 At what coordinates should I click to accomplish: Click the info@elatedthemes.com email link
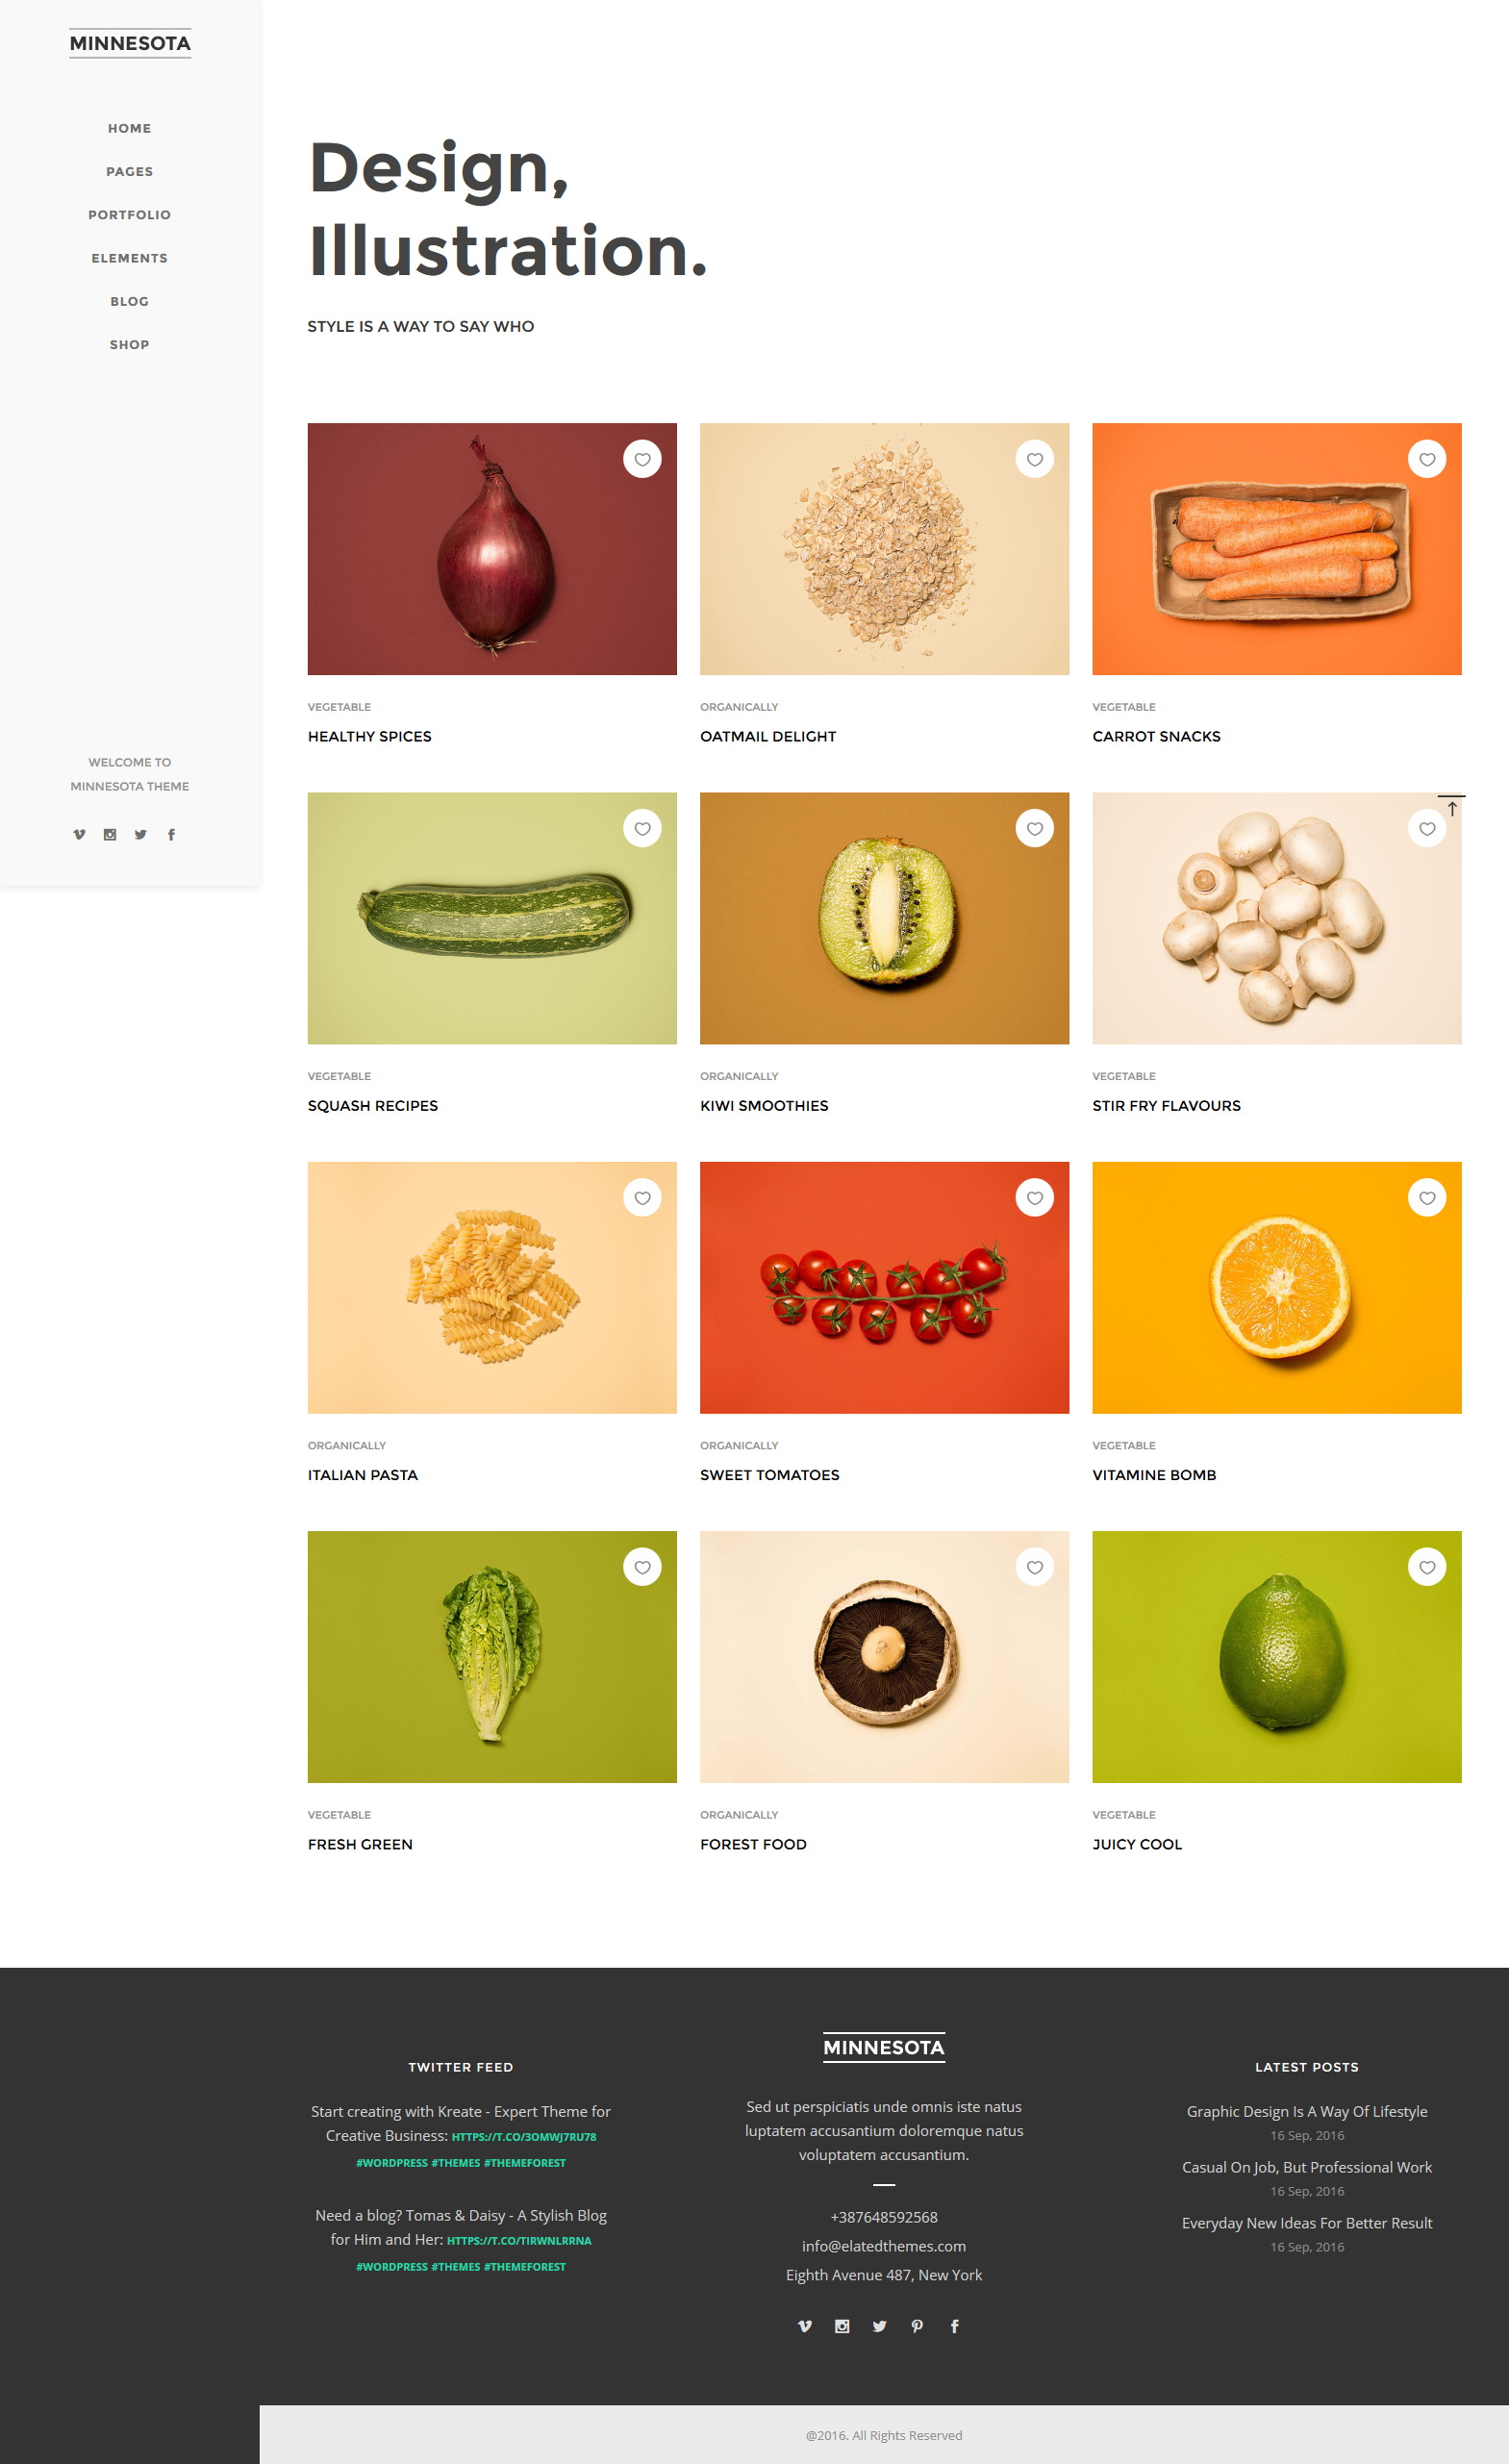pos(884,2246)
